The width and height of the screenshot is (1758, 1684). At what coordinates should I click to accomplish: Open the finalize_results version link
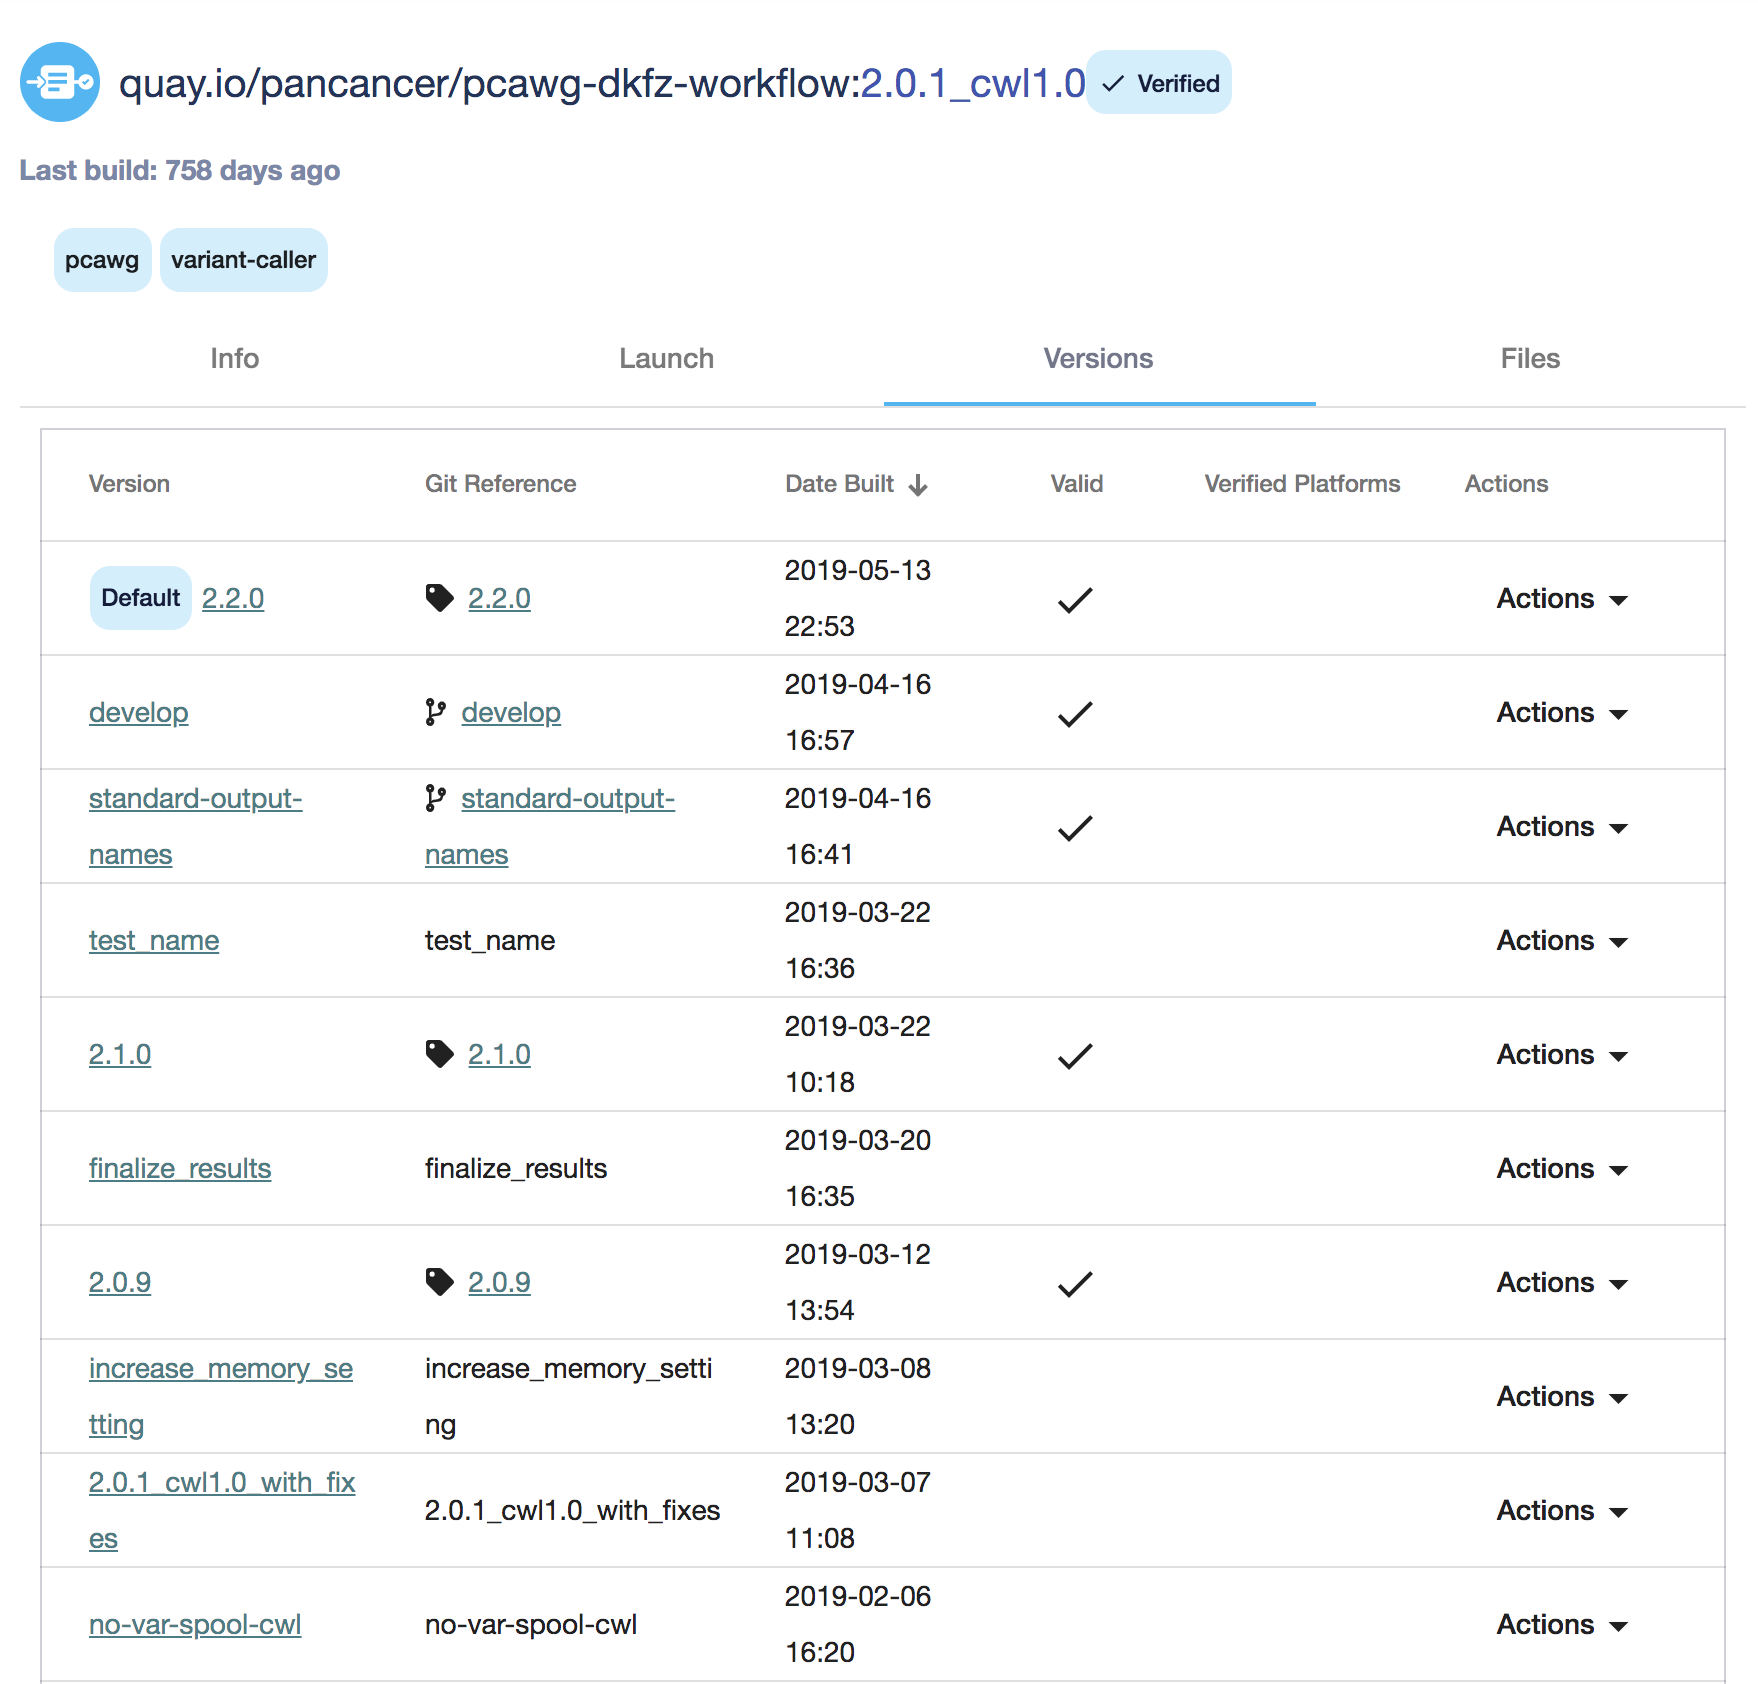[x=179, y=1168]
